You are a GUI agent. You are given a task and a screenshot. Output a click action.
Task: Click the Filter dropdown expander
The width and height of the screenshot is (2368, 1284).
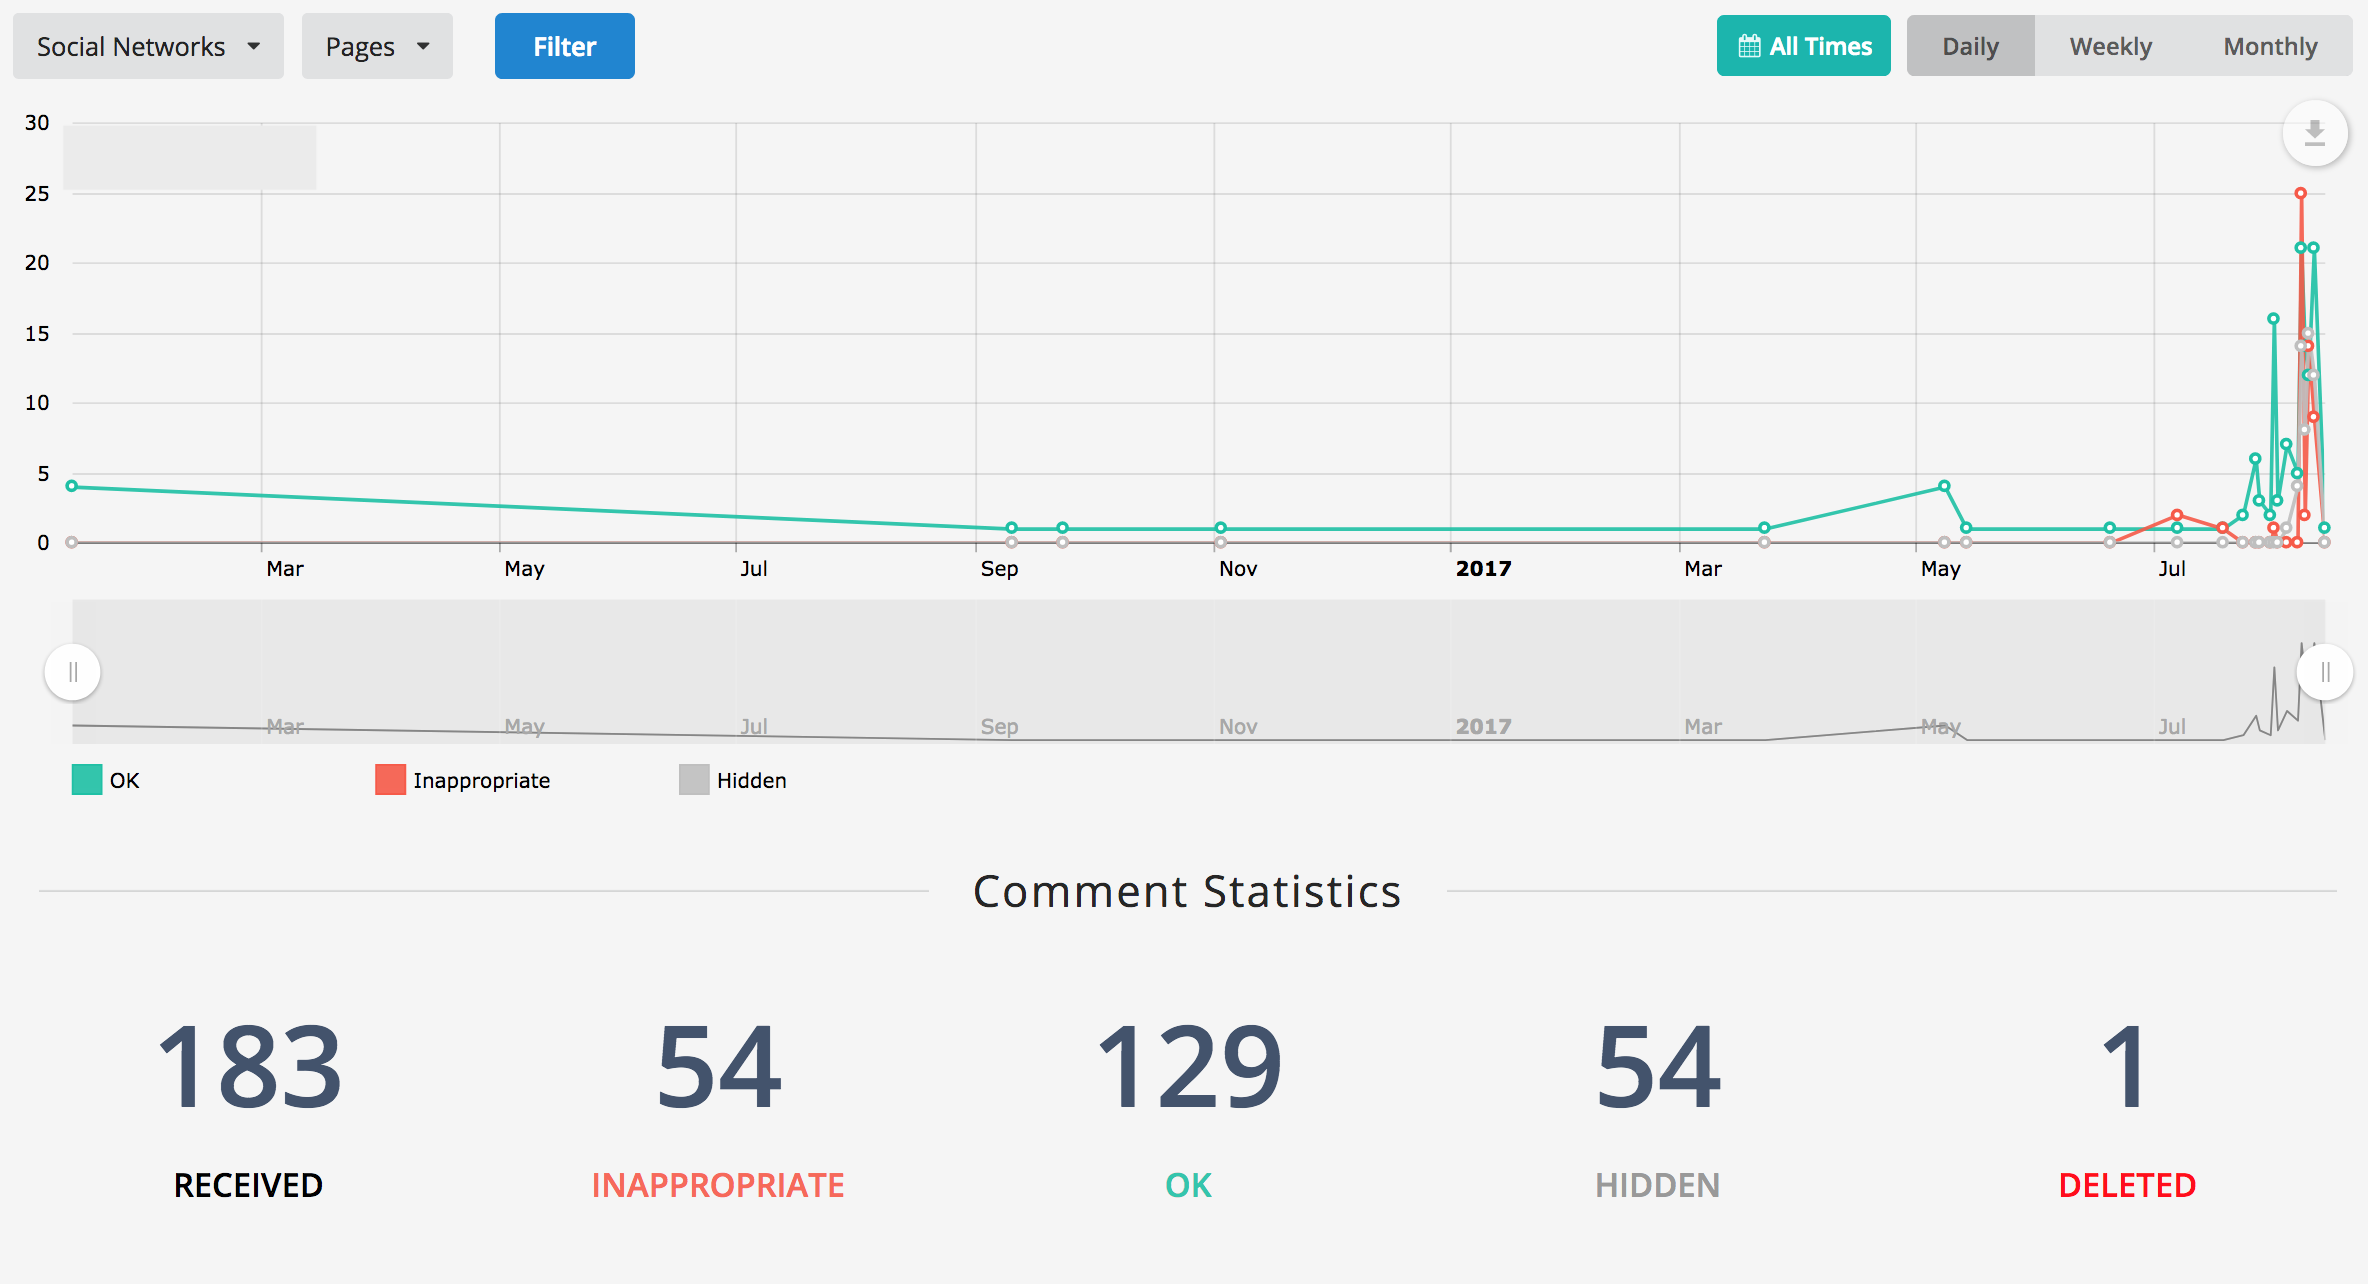[x=563, y=46]
